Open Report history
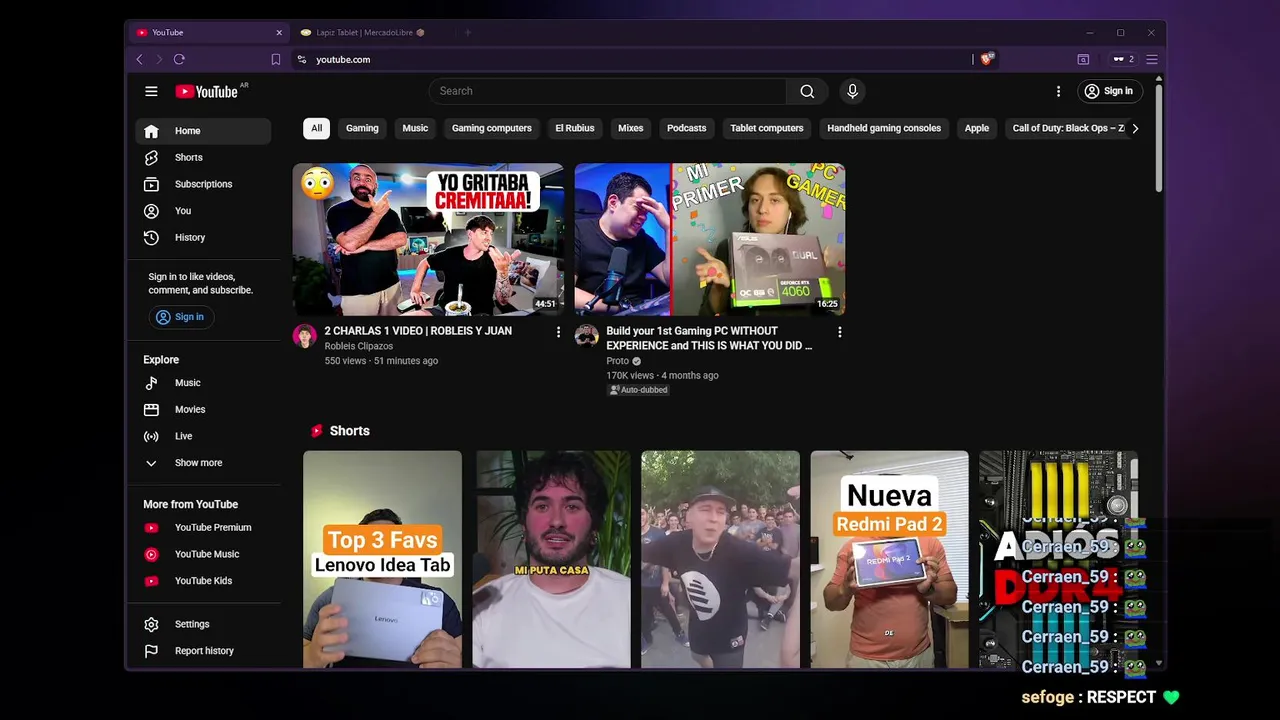The height and width of the screenshot is (720, 1280). point(203,651)
